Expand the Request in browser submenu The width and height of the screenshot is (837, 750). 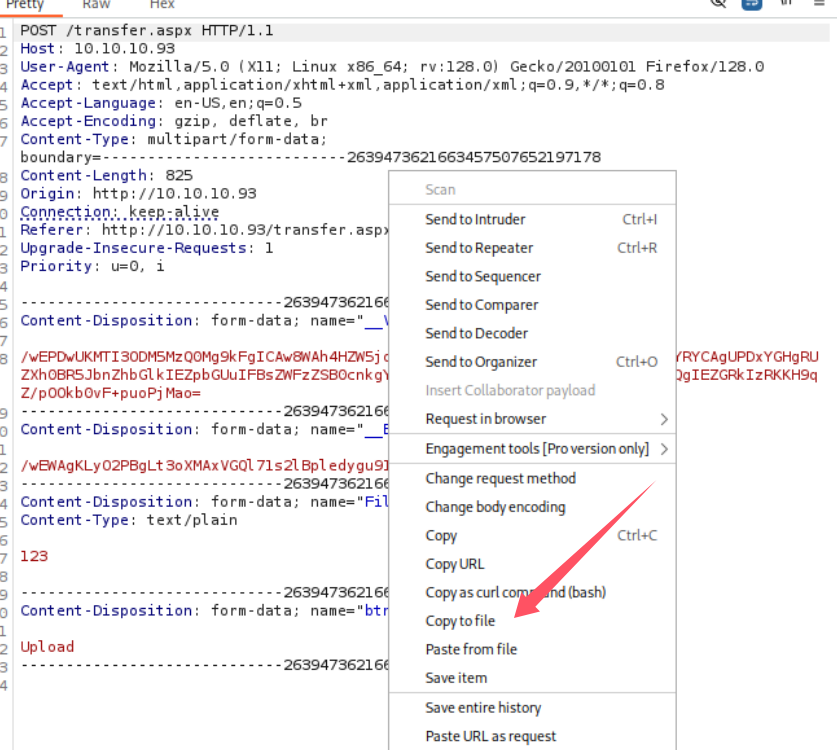[664, 419]
